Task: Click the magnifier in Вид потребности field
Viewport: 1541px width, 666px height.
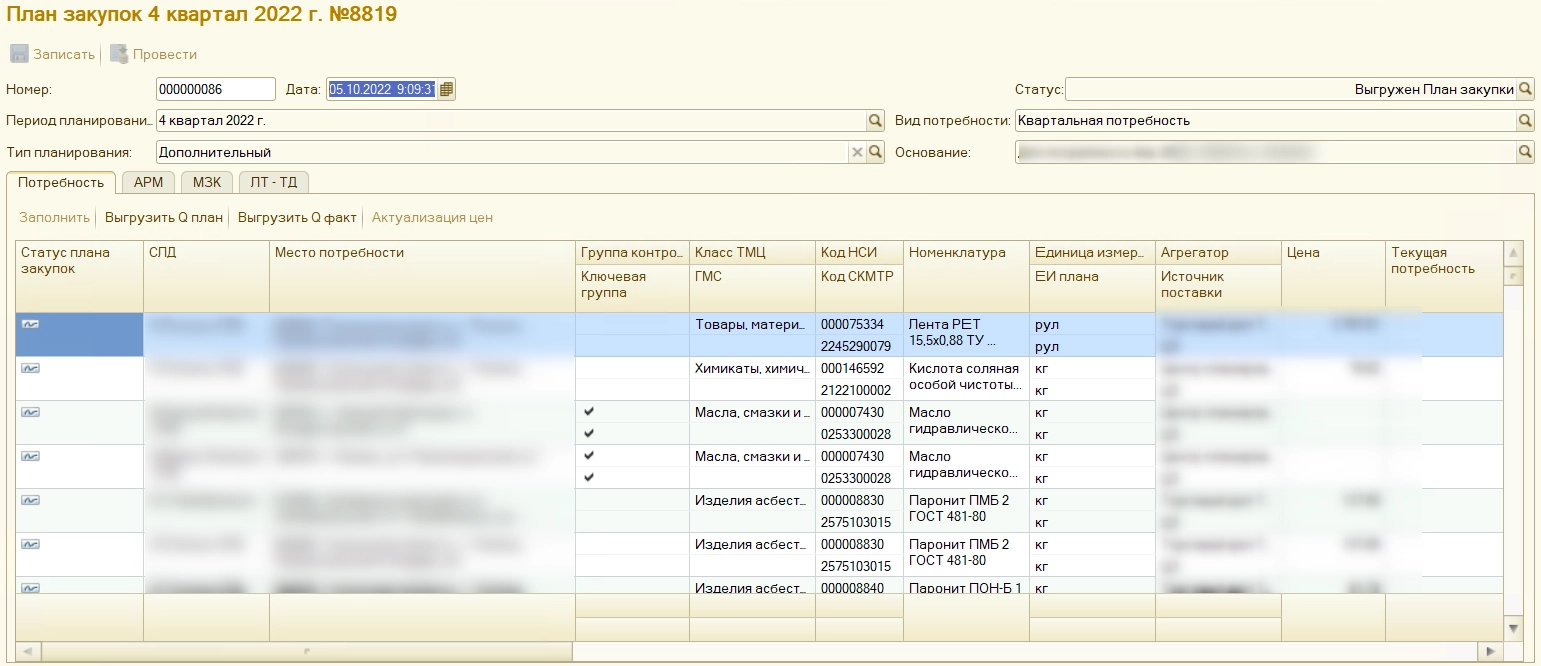Action: tap(1525, 121)
